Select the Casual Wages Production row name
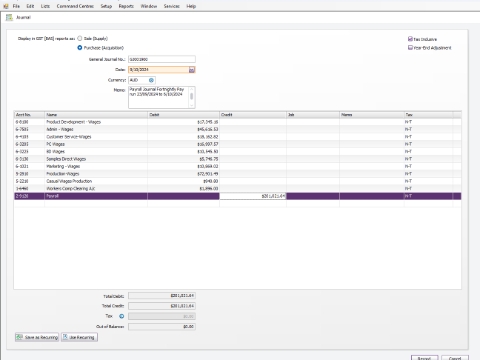480x360 pixels. click(69, 181)
